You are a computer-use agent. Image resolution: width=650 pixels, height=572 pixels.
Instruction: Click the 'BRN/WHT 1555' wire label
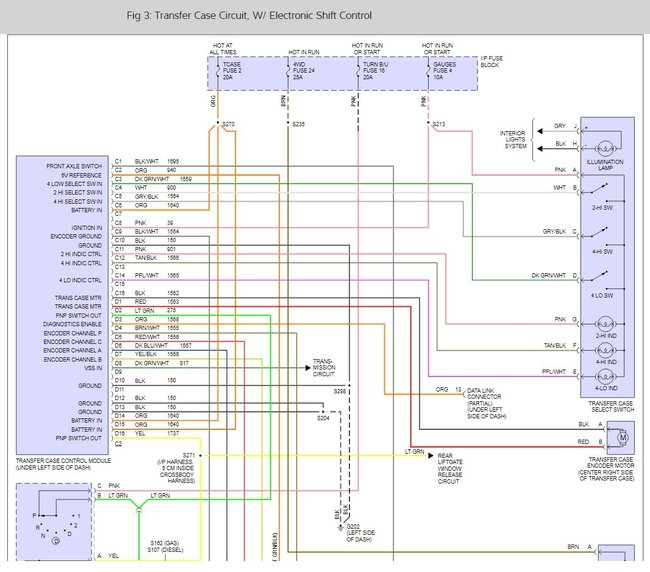coord(157,328)
